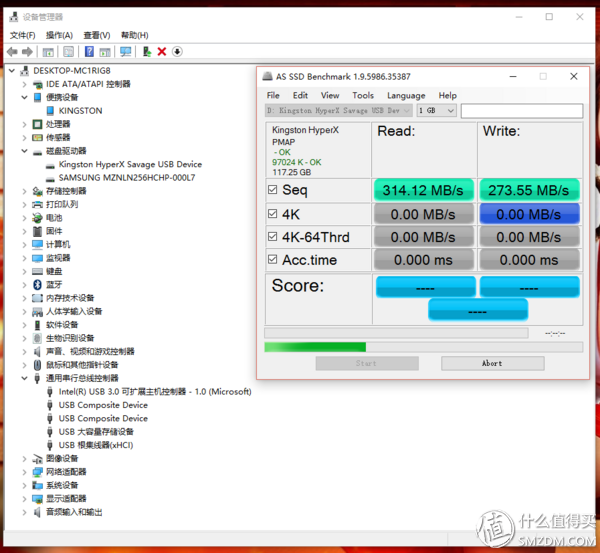Click the blue help question mark toolbar icon
This screenshot has height=553, width=600.
pos(89,52)
